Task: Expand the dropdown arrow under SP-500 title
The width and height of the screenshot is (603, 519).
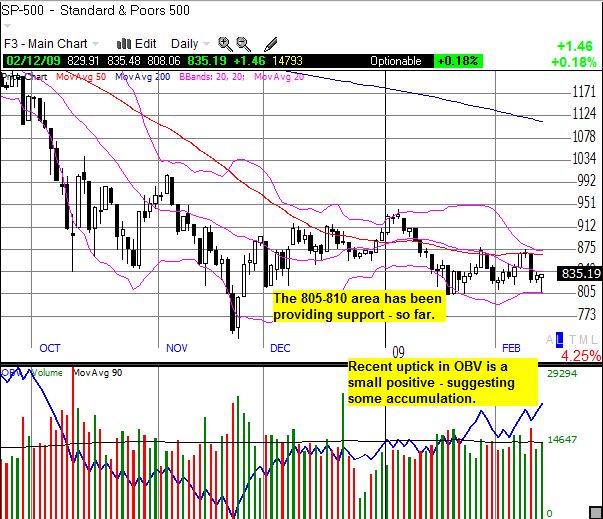Action: (7, 26)
